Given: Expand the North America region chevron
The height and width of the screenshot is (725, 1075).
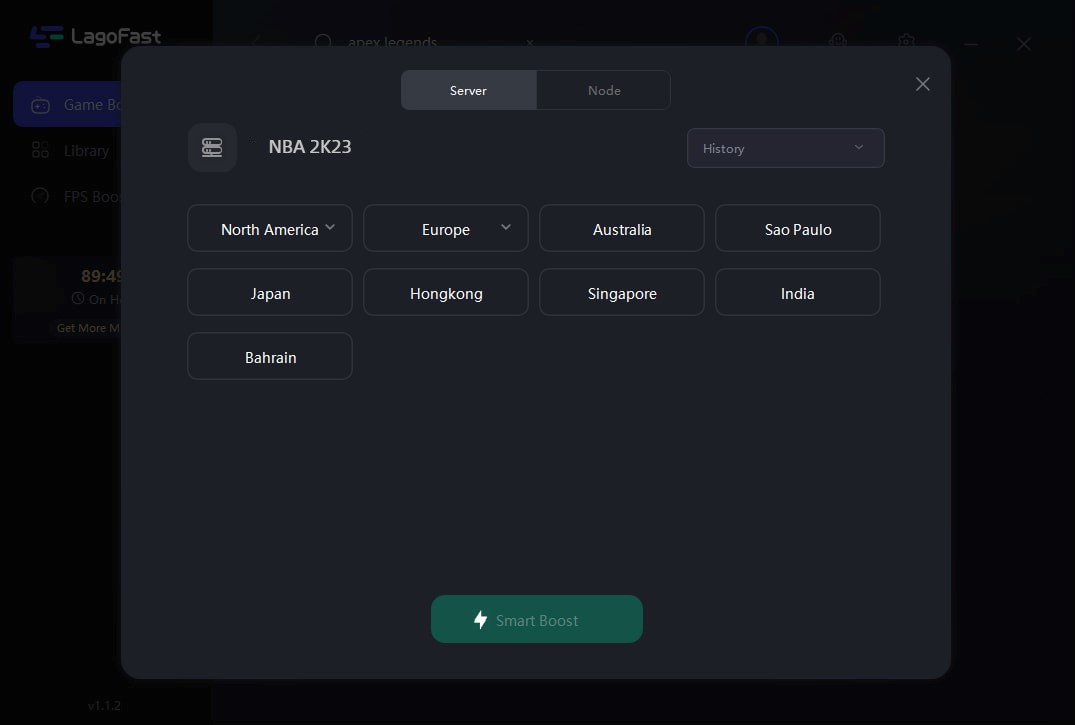Looking at the screenshot, I should click(330, 227).
